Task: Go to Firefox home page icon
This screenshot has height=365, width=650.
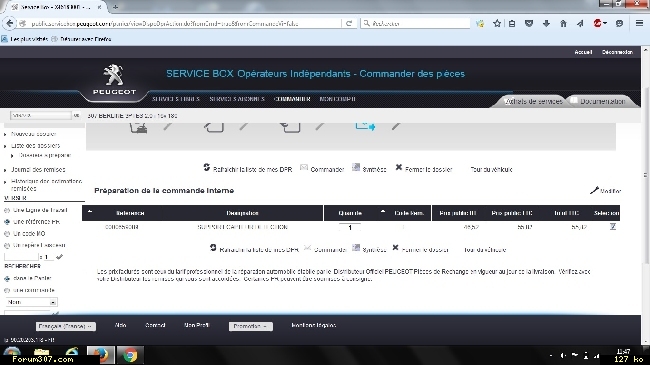Action: click(563, 24)
